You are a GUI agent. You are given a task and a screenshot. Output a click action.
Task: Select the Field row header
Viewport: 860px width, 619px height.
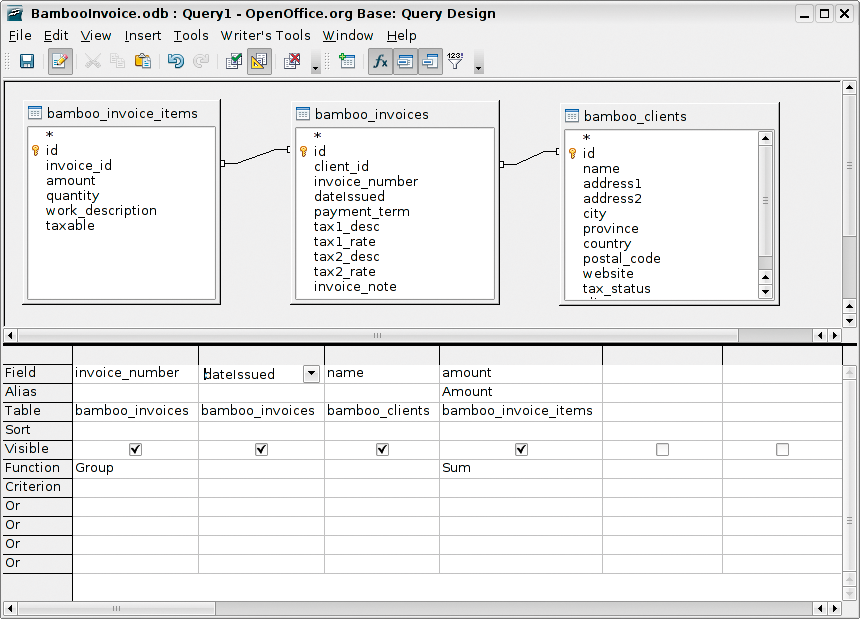pyautogui.click(x=37, y=373)
